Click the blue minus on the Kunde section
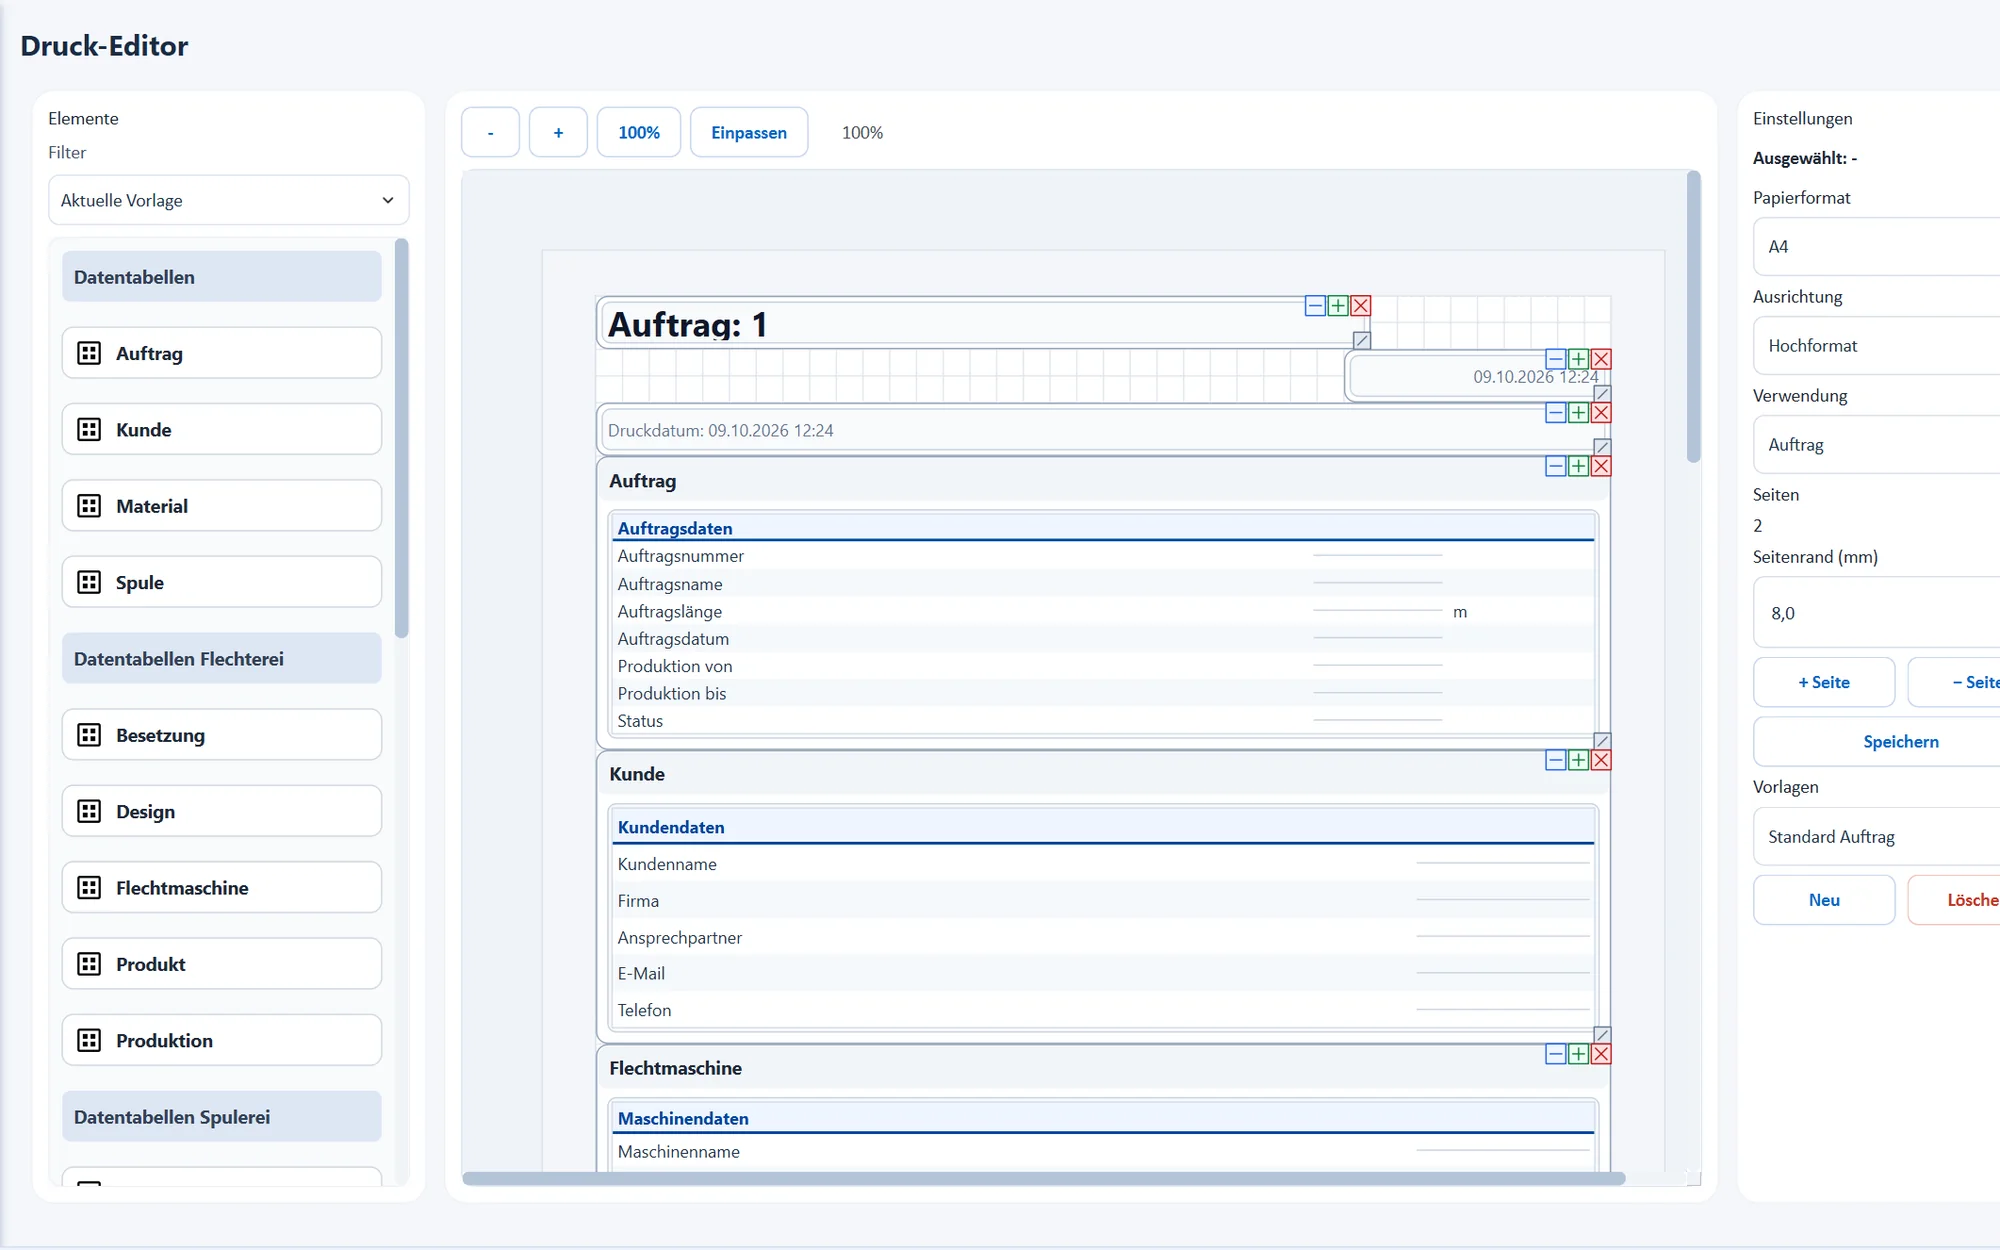Screen dimensions: 2000x1250 pos(1555,760)
